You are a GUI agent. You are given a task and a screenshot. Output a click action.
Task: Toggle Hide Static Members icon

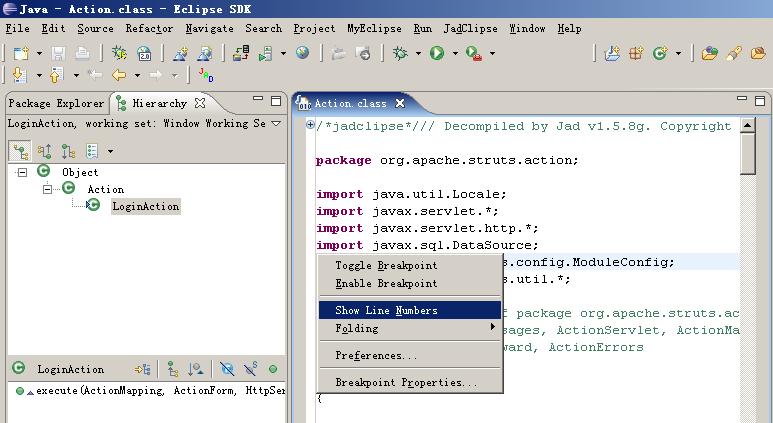click(x=251, y=369)
